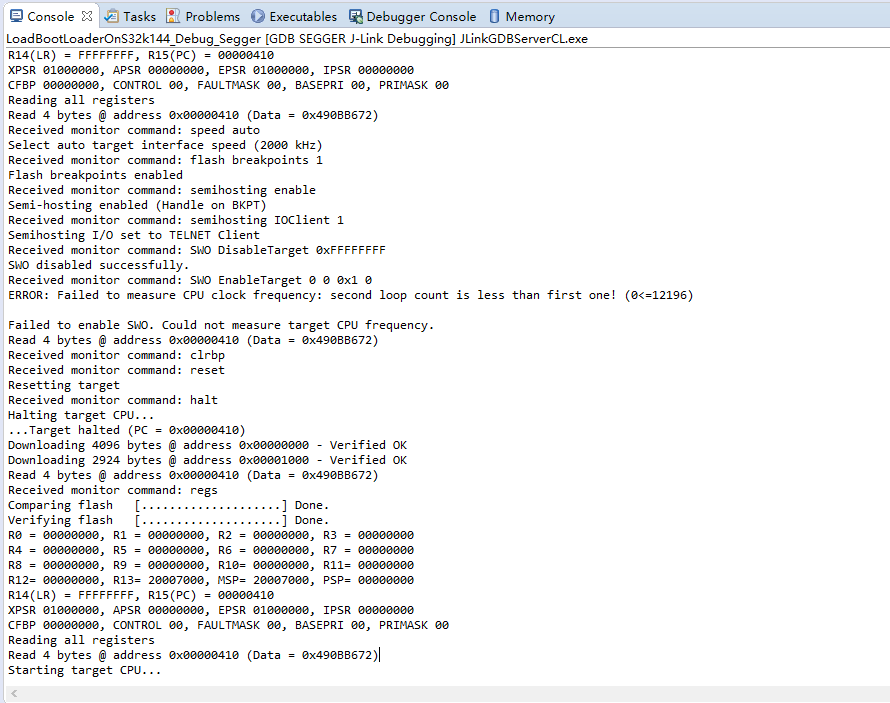The image size is (890, 703).
Task: Click the Debugger Console tab bug icon
Action: coord(356,16)
